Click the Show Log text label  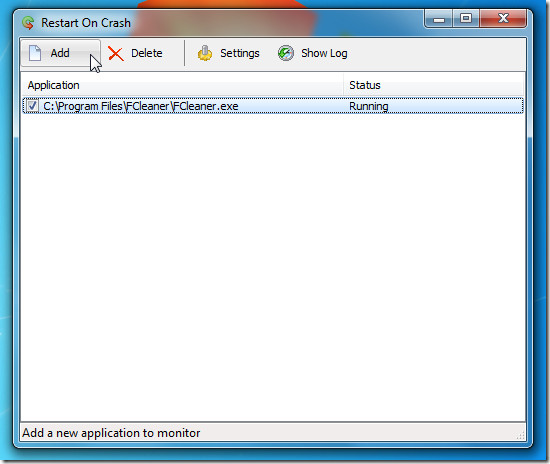click(324, 53)
